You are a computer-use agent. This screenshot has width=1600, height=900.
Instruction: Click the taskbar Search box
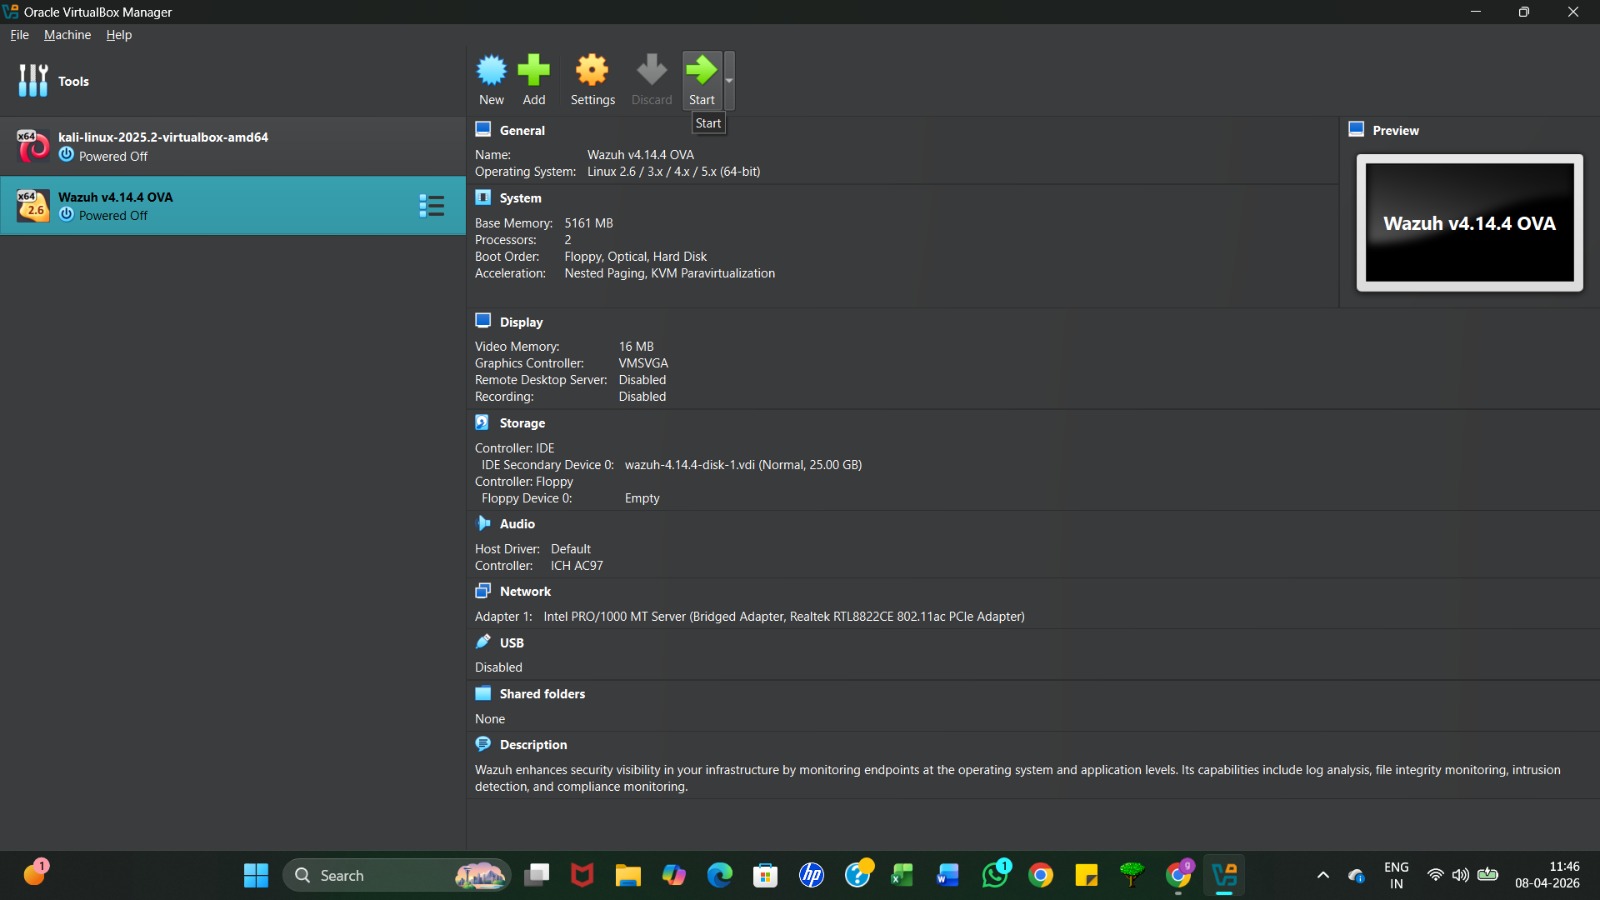click(397, 876)
